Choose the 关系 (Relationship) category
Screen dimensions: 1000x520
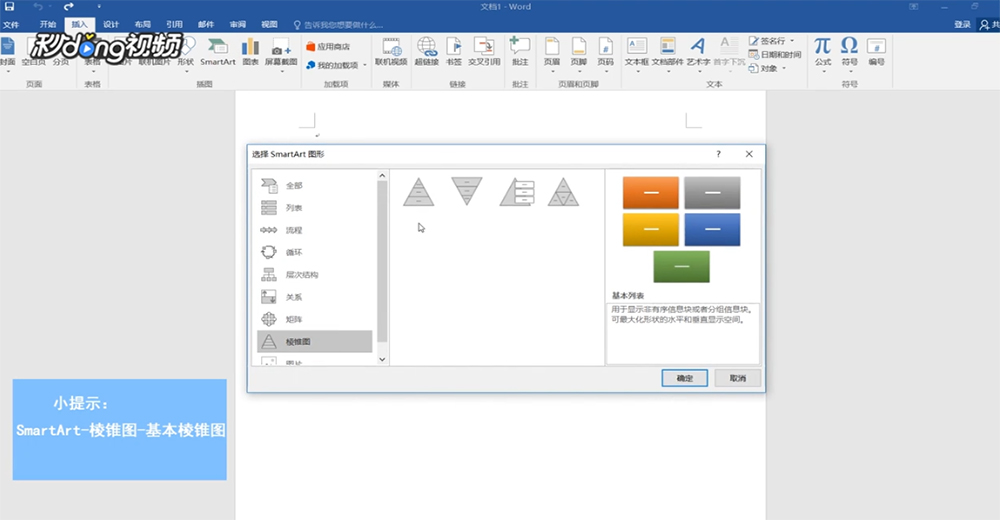tap(314, 297)
